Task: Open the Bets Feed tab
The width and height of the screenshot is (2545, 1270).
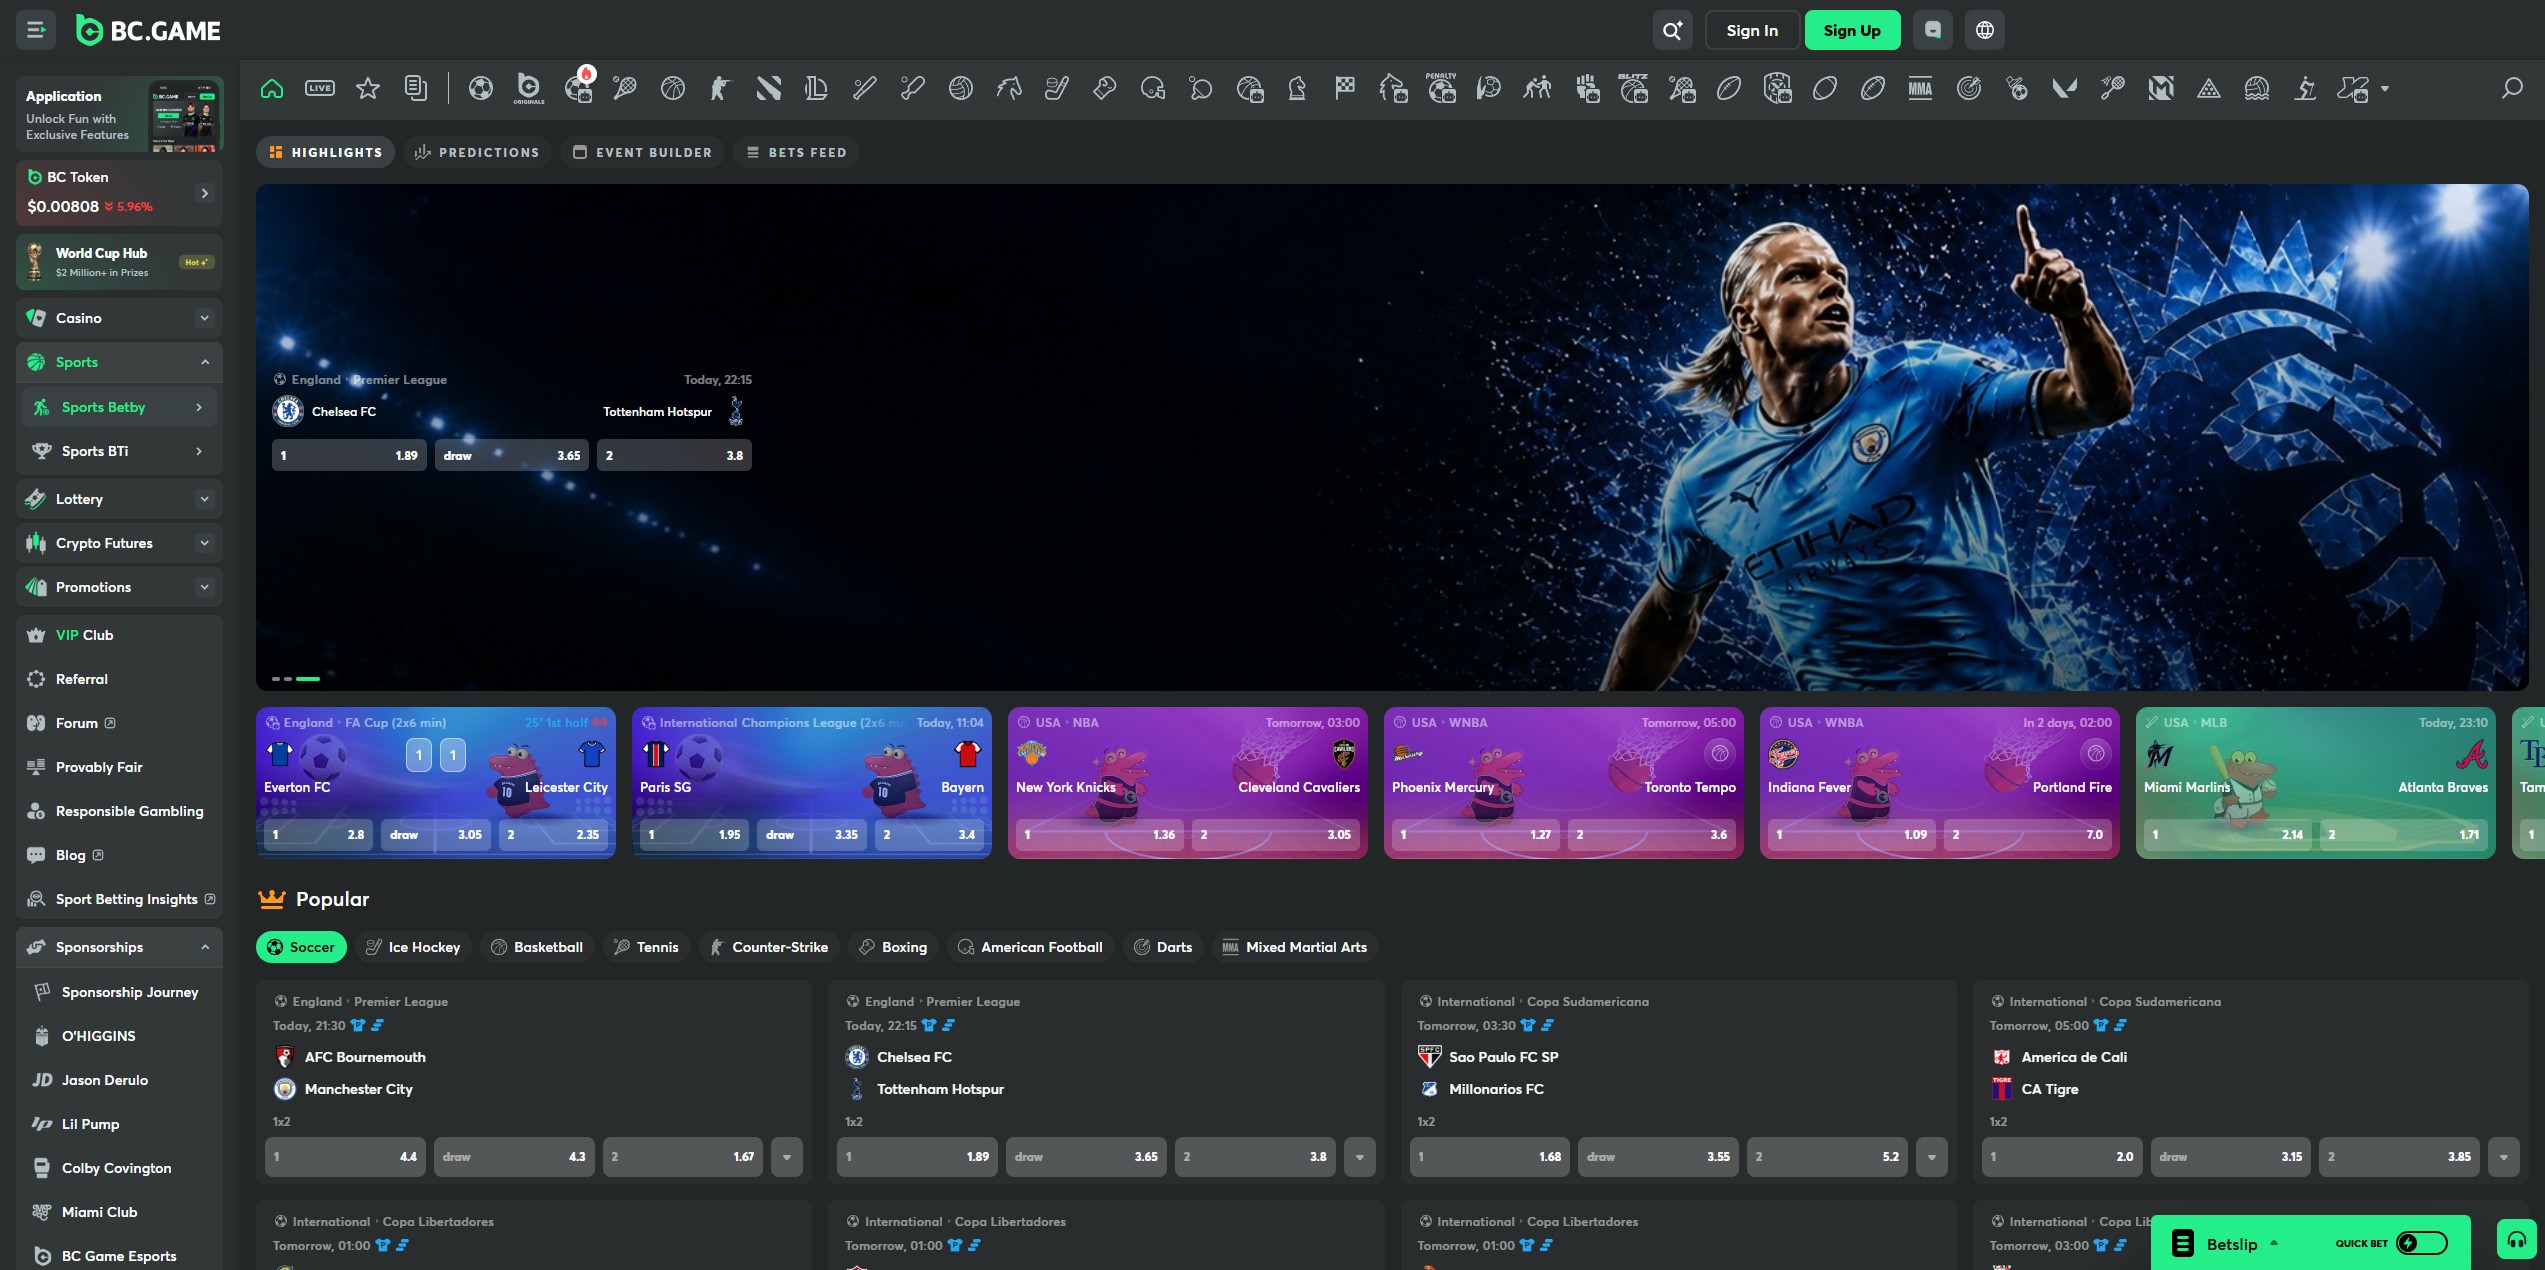Action: (797, 152)
